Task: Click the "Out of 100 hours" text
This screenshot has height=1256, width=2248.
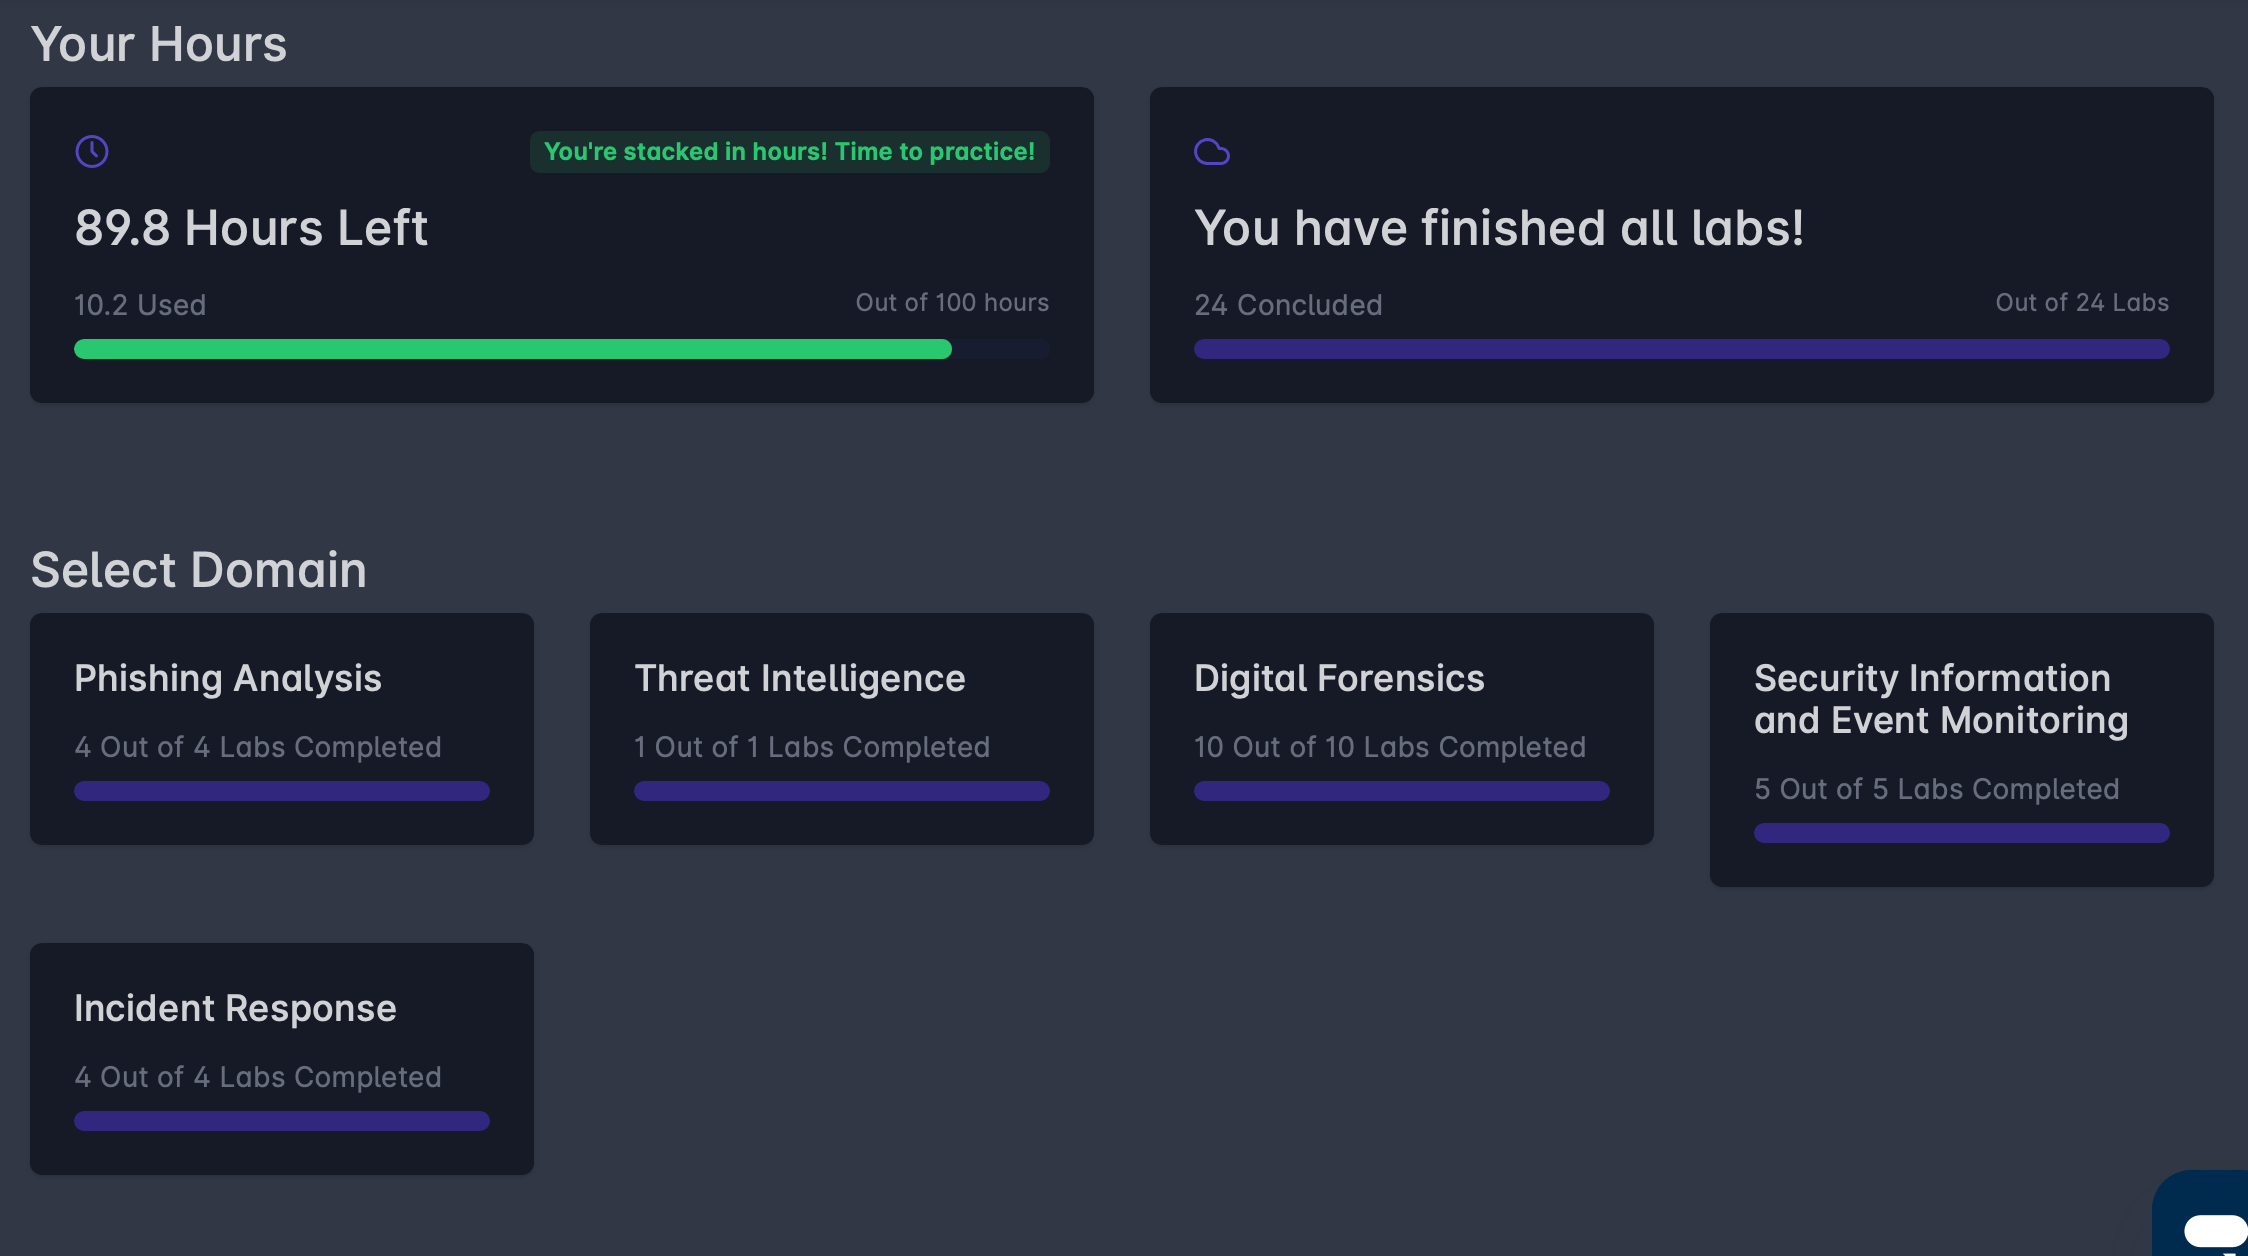Action: [x=952, y=303]
